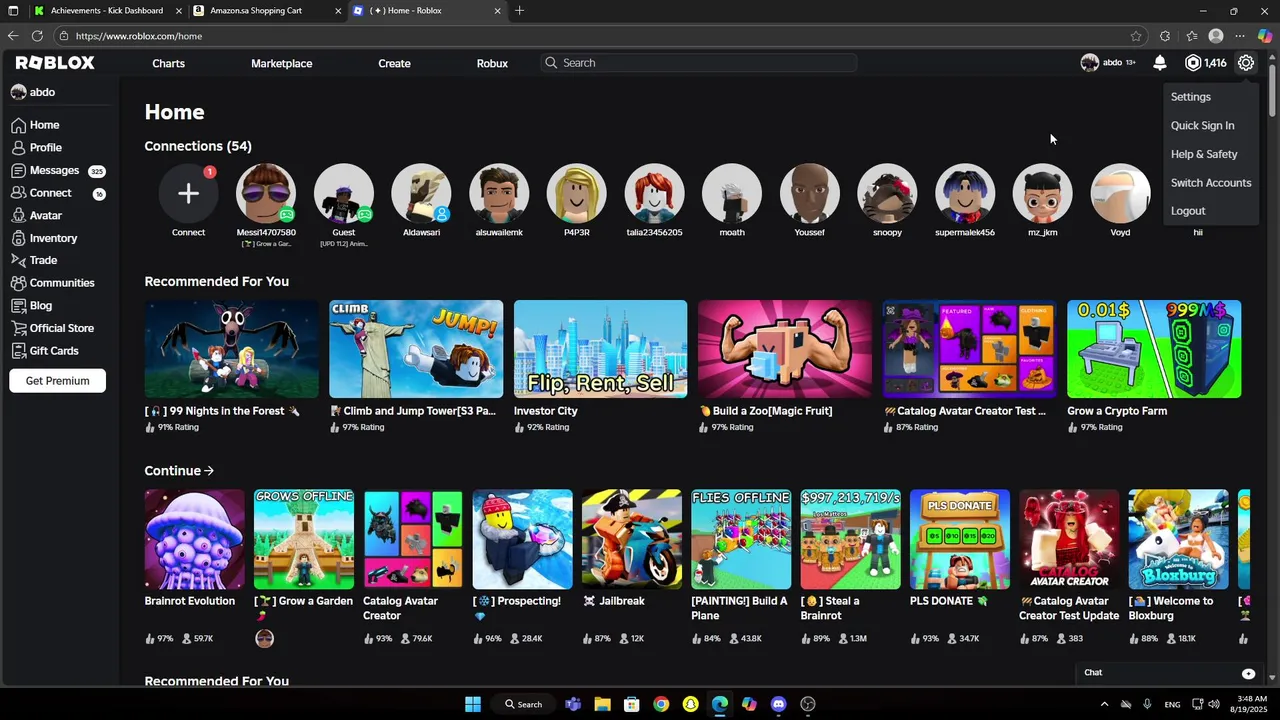Click the Get Premium button
The image size is (1280, 720).
point(58,381)
